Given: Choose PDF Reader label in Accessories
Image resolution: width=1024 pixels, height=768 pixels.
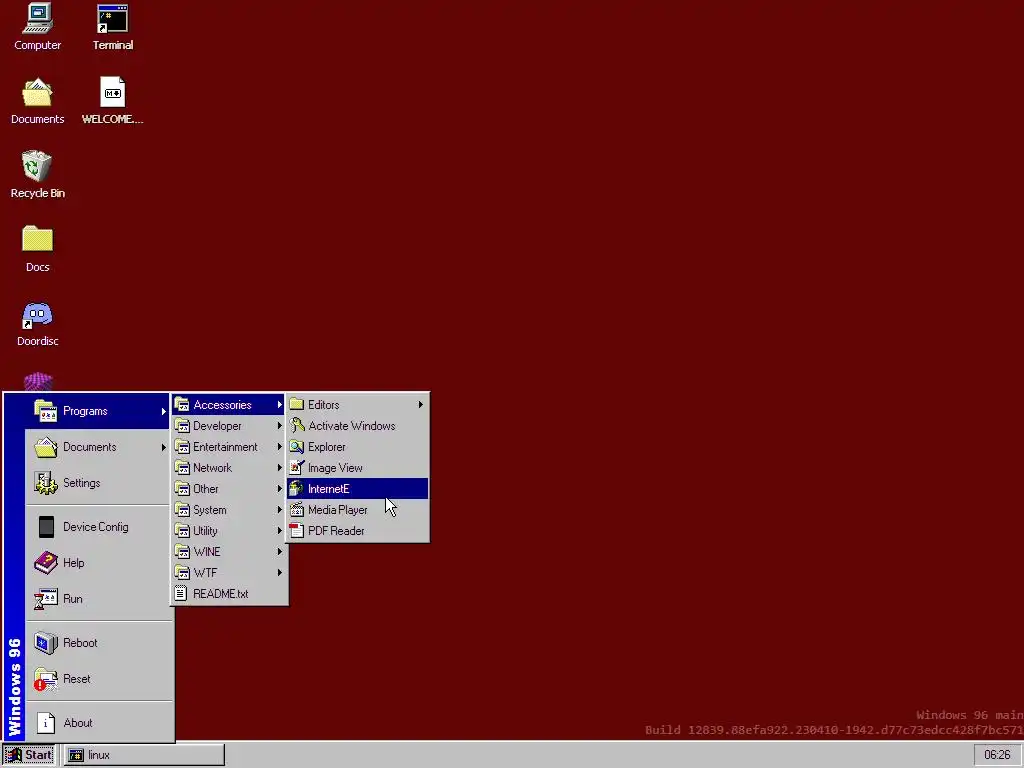Looking at the screenshot, I should [336, 531].
